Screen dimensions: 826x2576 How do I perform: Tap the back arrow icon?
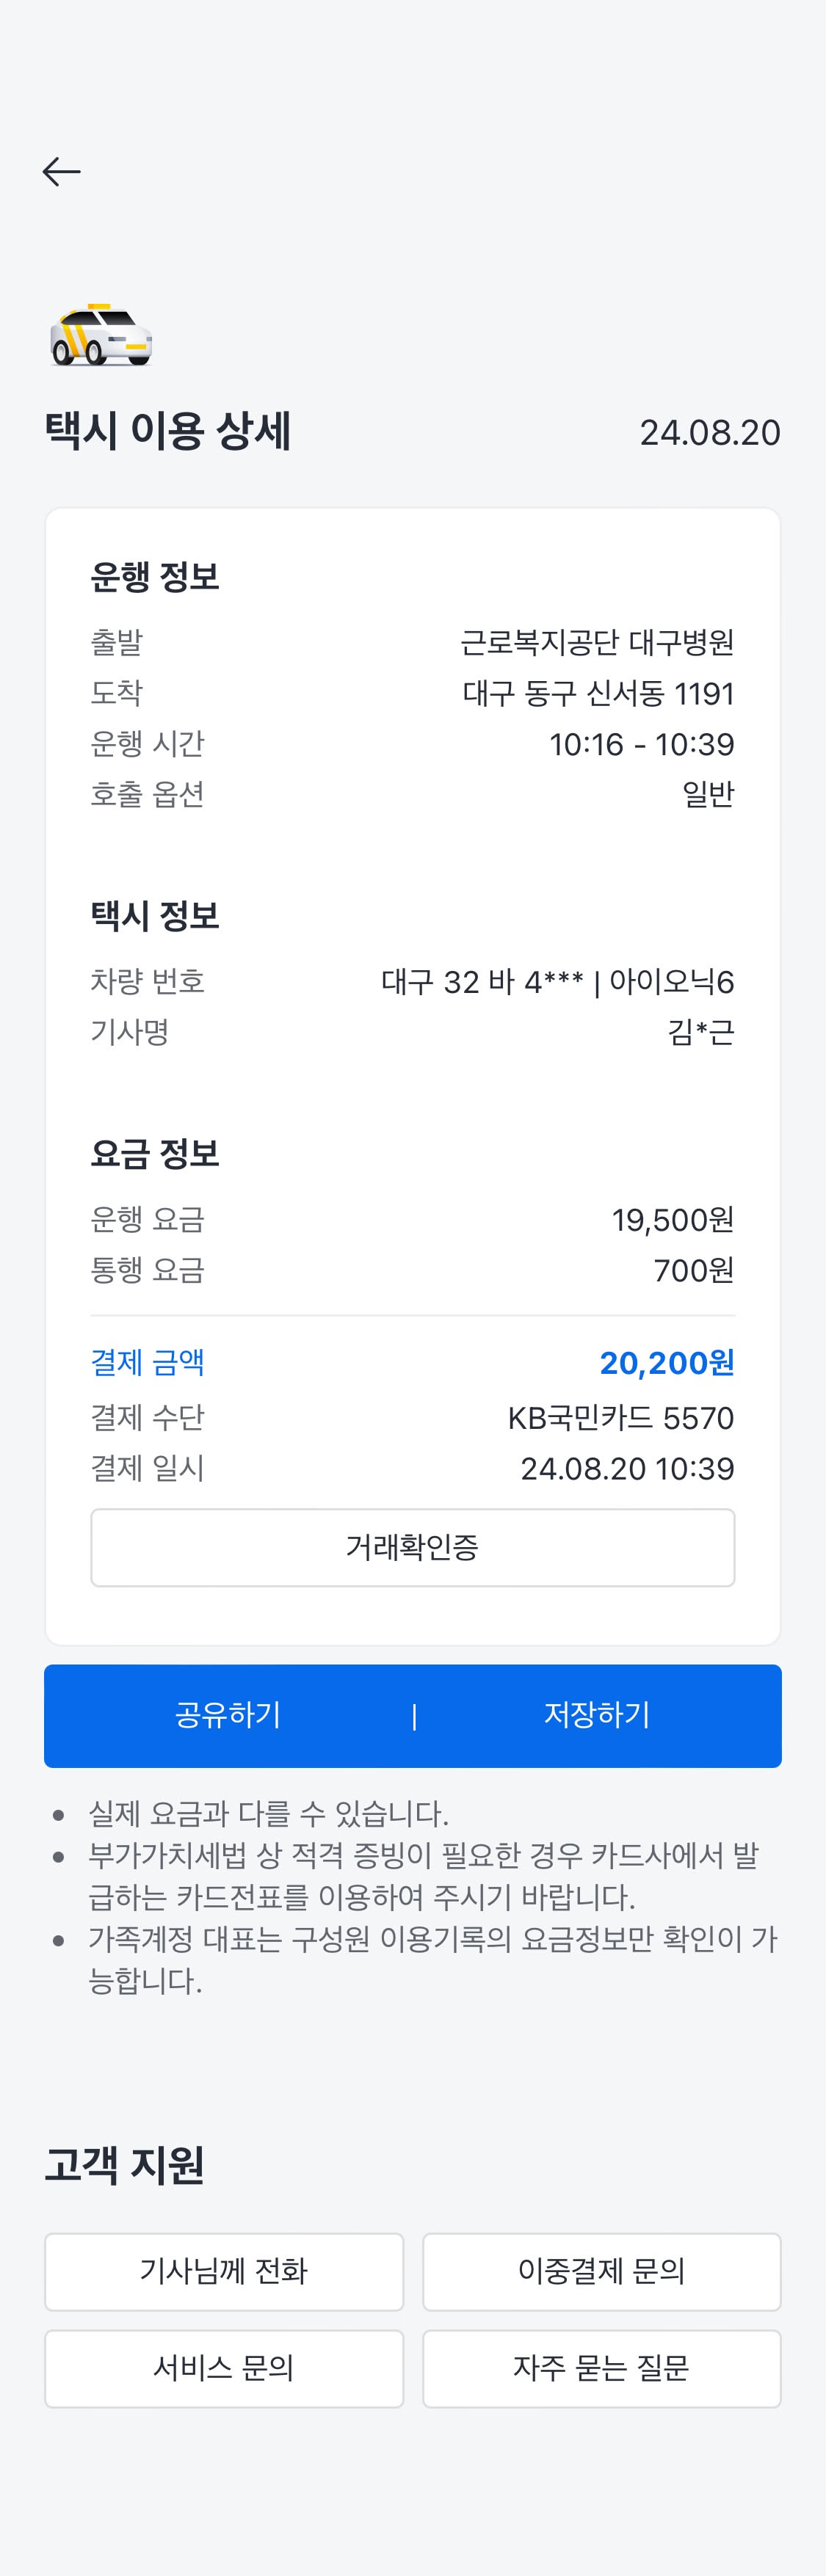tap(61, 172)
